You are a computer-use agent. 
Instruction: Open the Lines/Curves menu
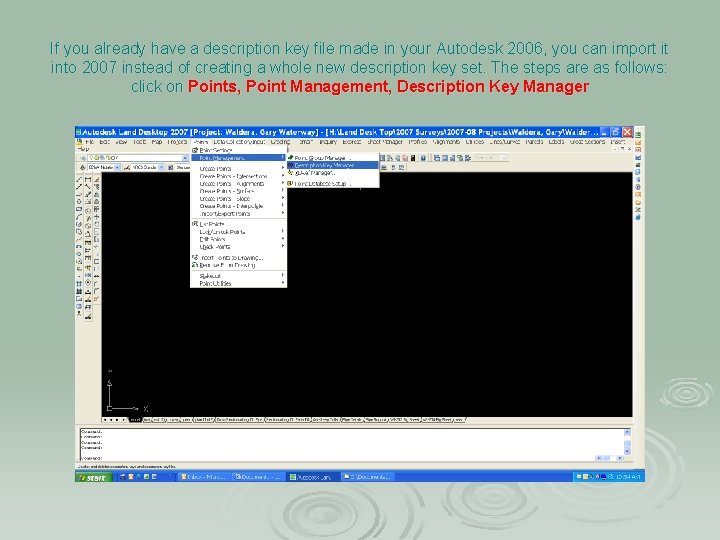click(504, 142)
